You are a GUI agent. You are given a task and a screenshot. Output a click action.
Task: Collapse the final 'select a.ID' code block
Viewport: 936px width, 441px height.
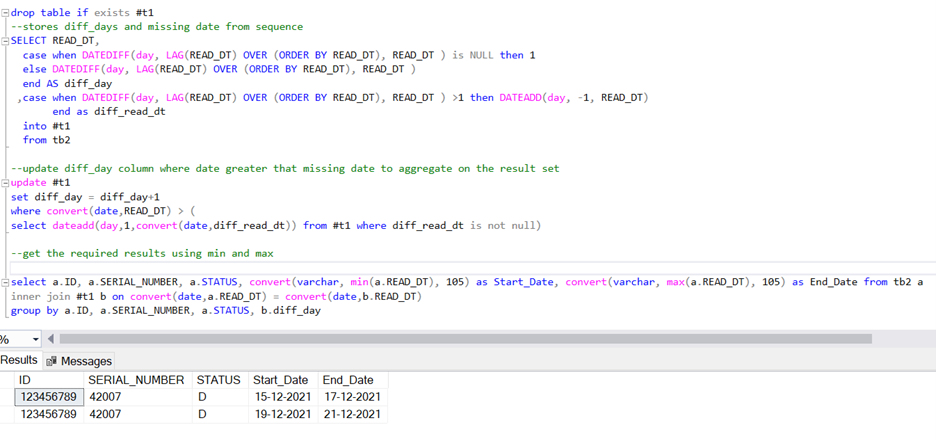pos(5,282)
